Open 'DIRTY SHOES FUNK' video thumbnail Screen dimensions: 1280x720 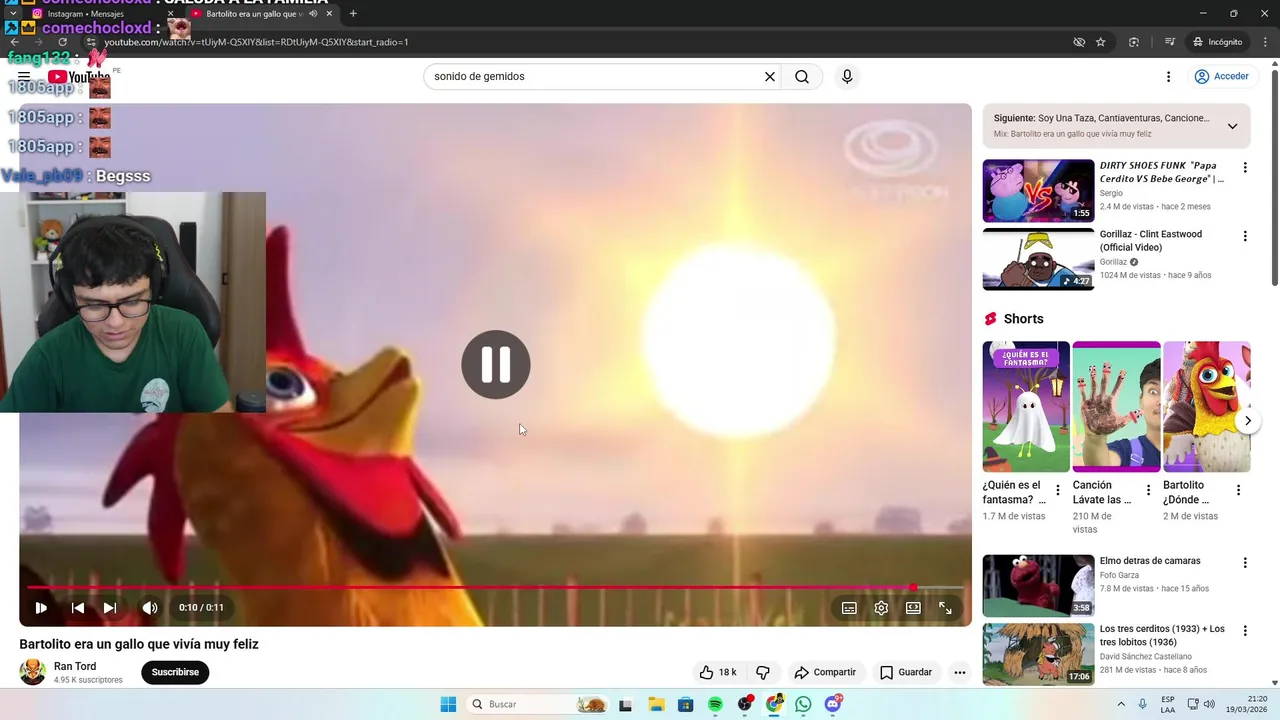click(x=1038, y=191)
